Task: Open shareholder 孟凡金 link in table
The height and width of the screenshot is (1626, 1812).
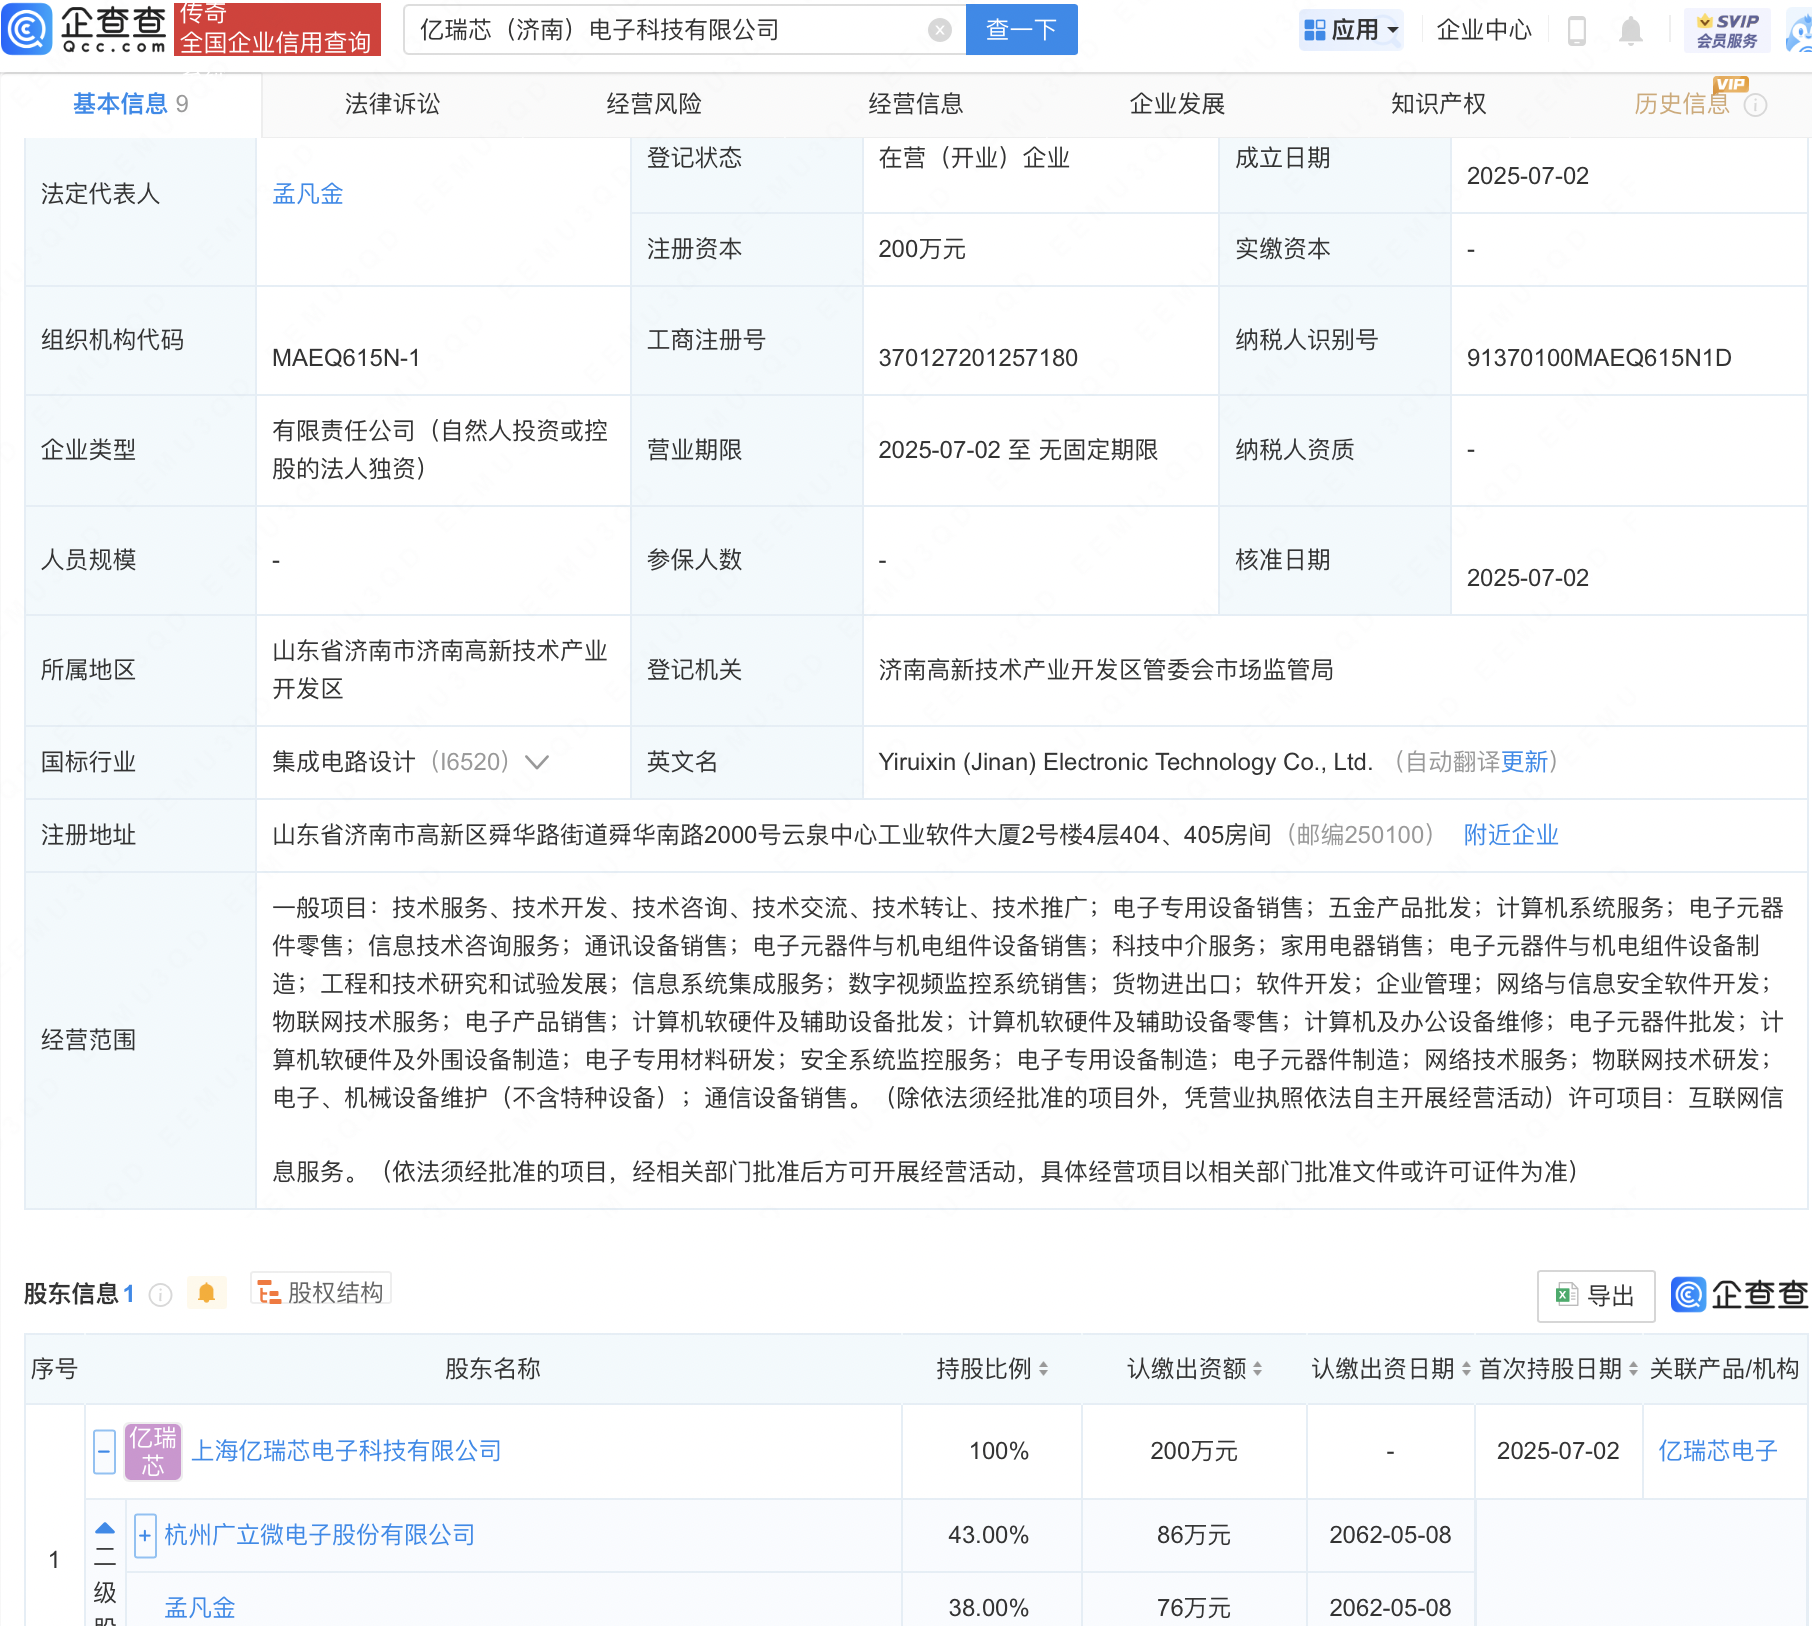Action: (x=200, y=1608)
